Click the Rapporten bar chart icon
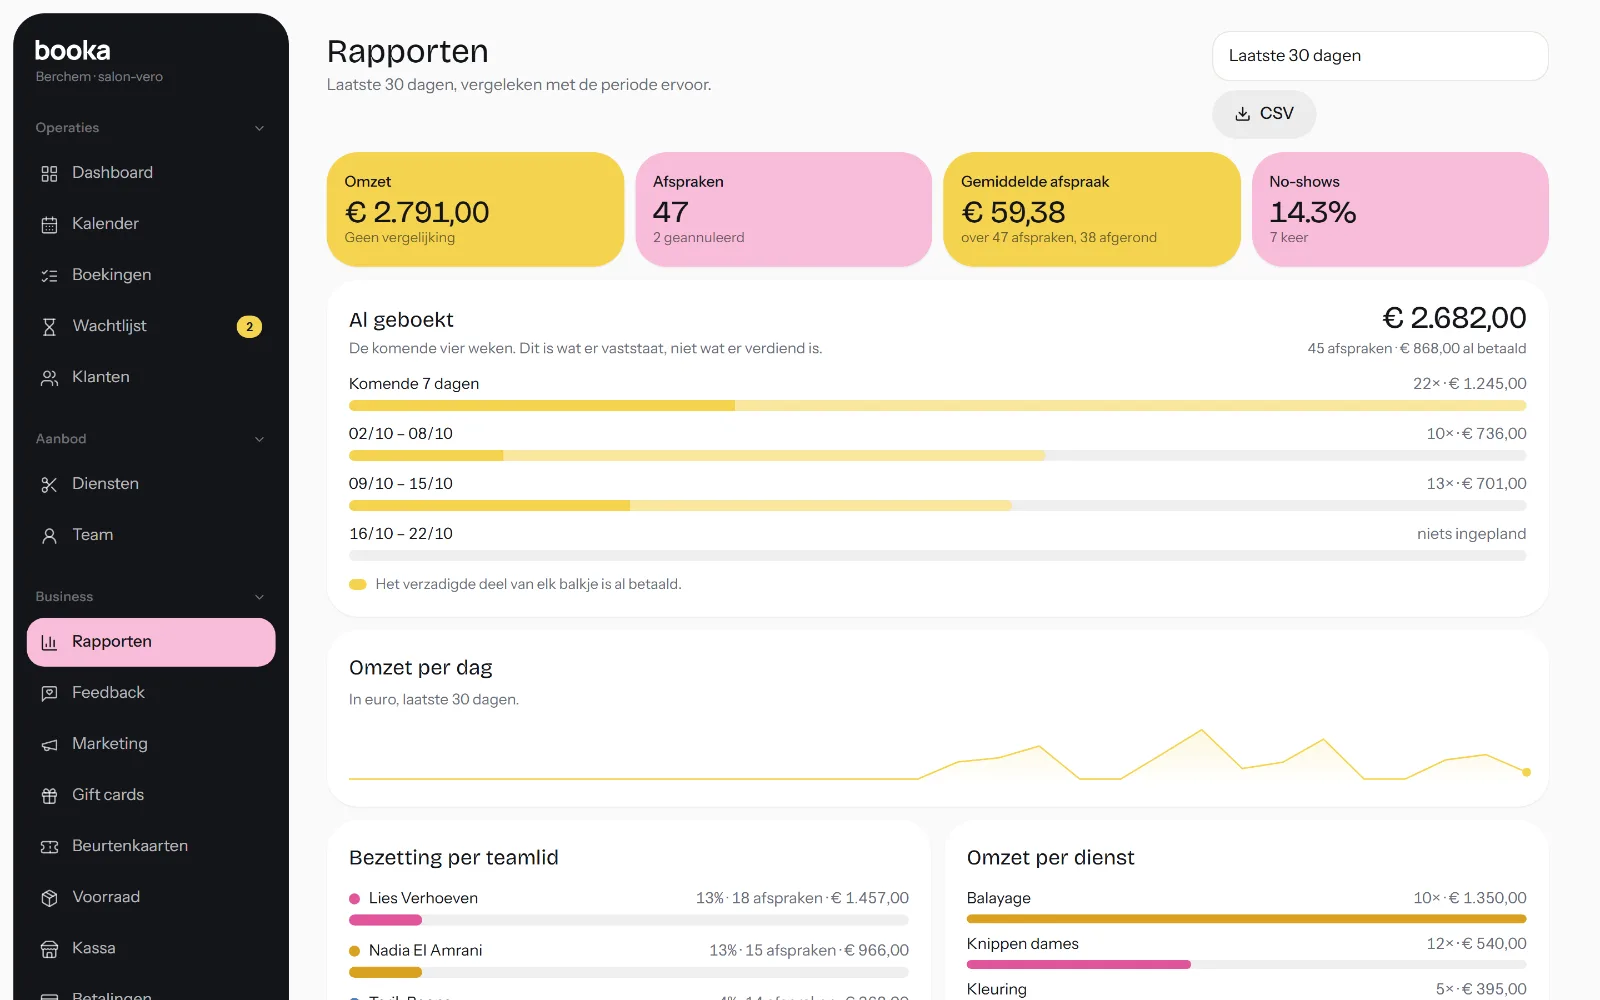This screenshot has height=1000, width=1600. (x=49, y=643)
